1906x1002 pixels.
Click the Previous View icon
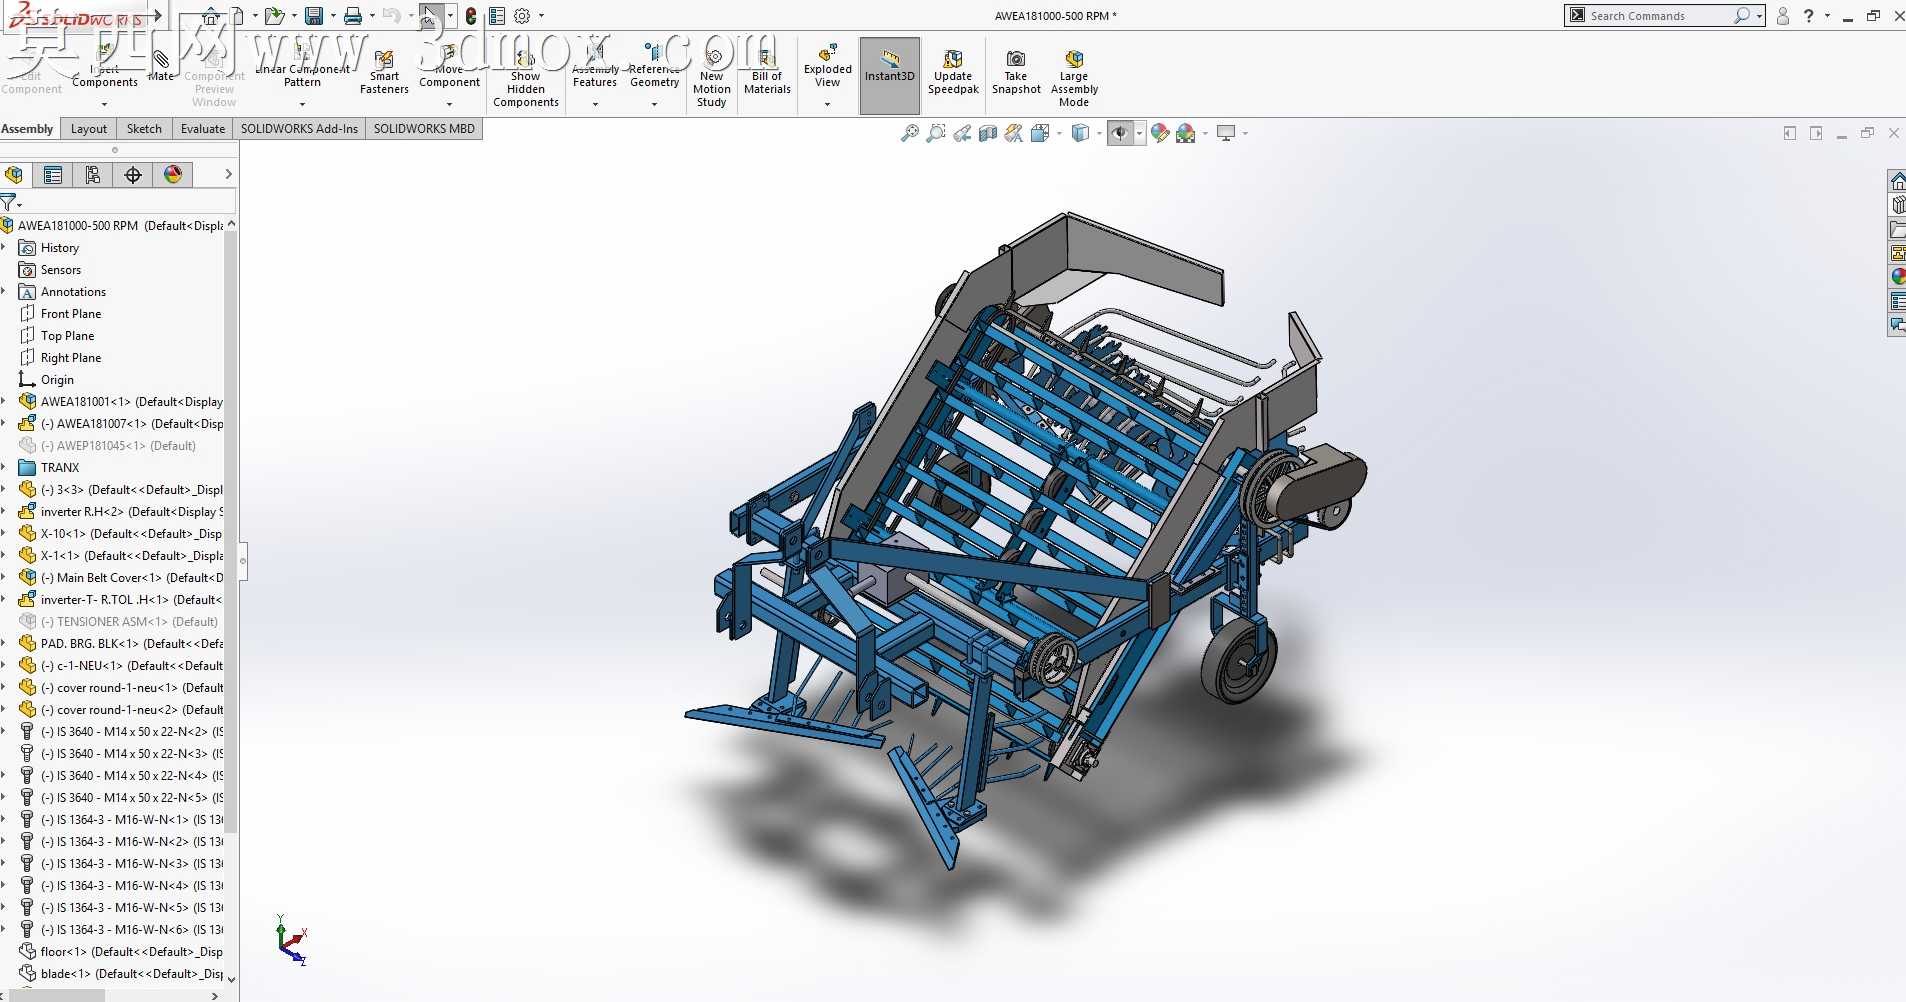click(962, 133)
